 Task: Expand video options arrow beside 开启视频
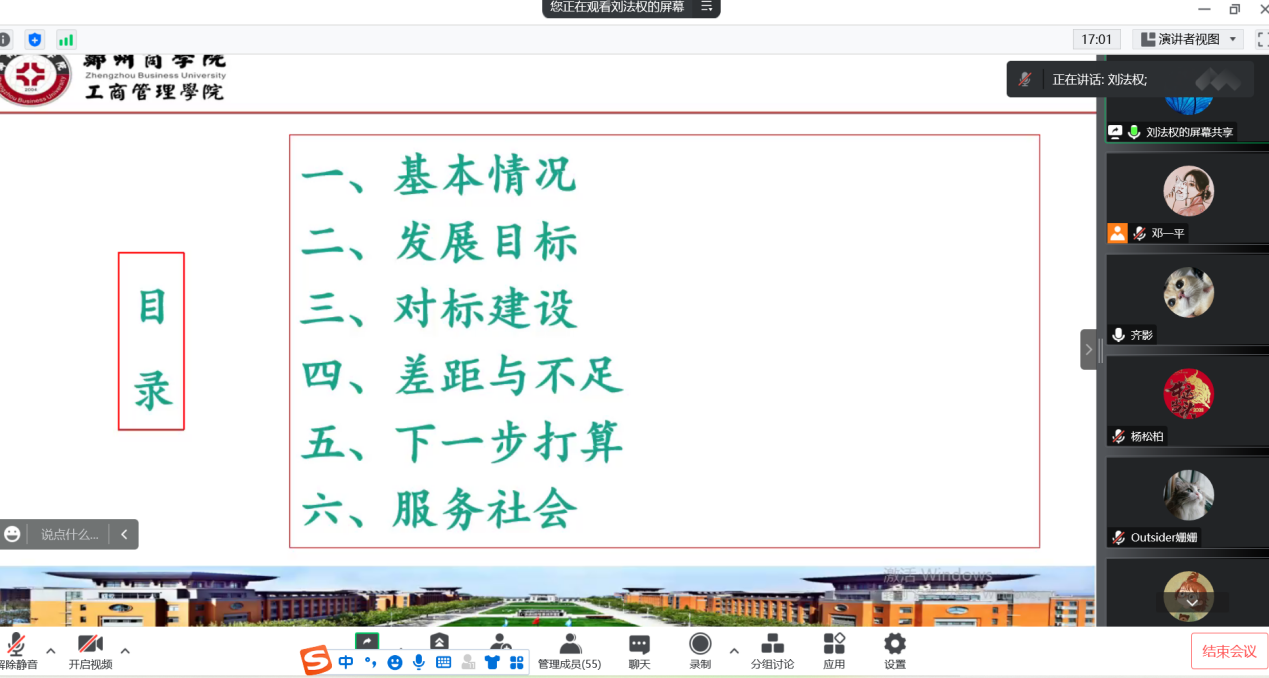pyautogui.click(x=125, y=651)
